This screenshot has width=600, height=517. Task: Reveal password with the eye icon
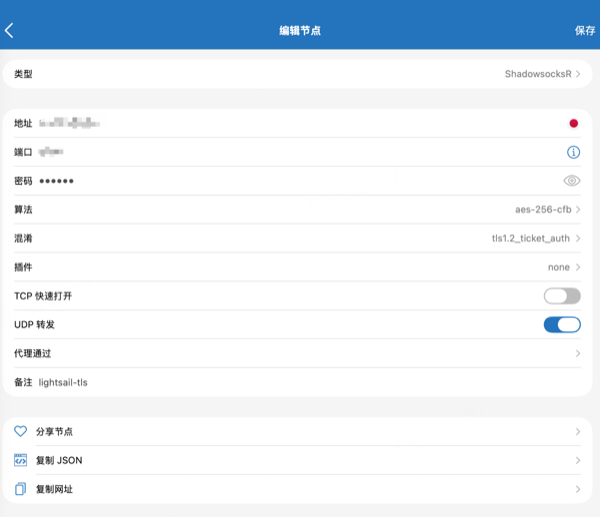point(572,181)
